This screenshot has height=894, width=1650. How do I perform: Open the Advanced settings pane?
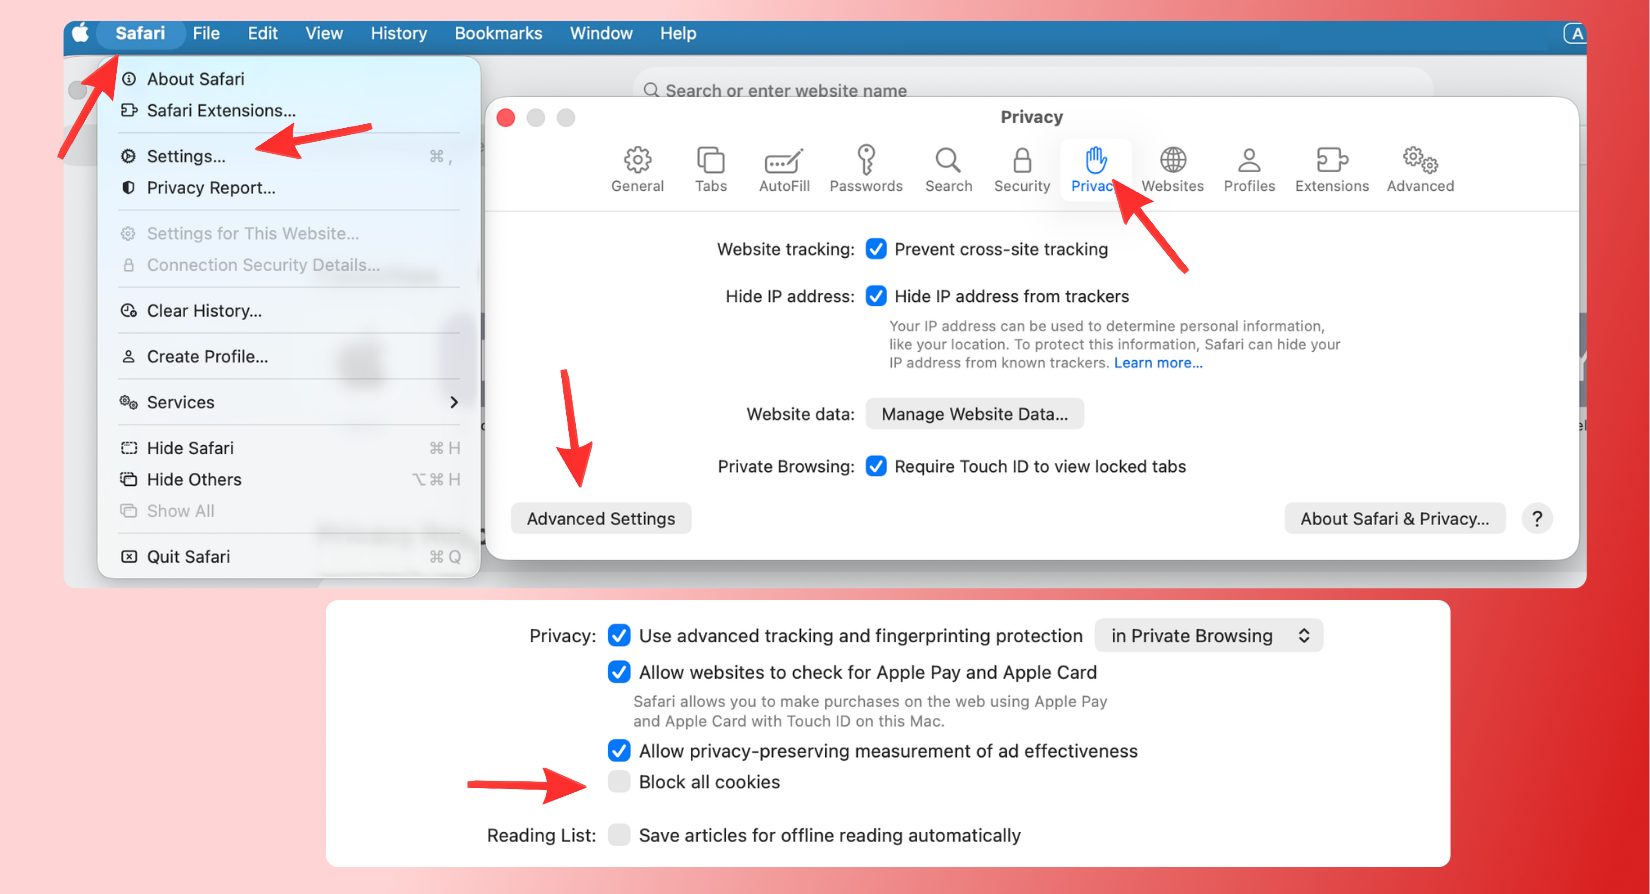point(1420,169)
